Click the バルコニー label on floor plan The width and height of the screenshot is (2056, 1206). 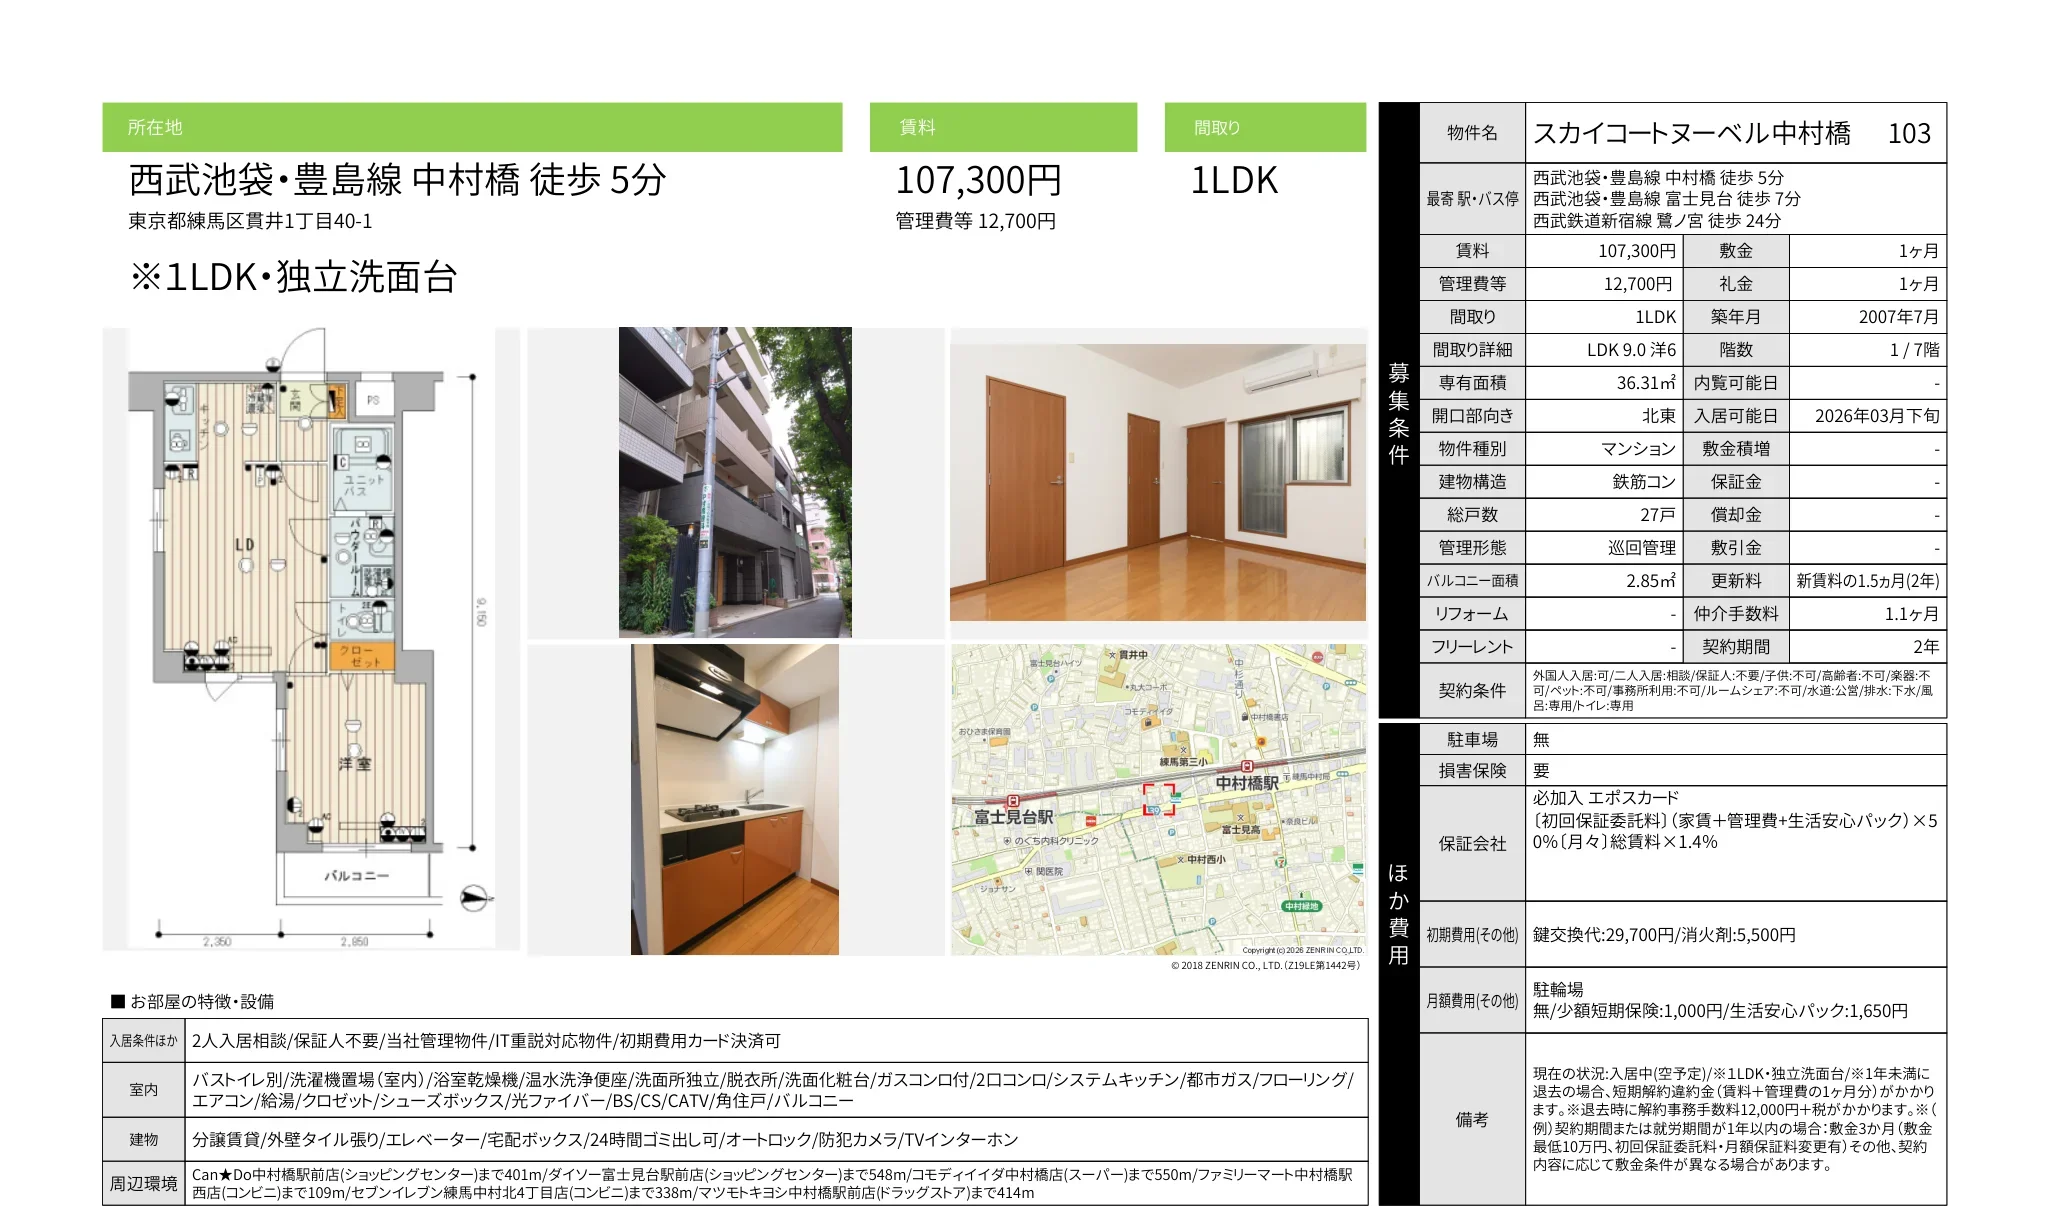pos(356,875)
